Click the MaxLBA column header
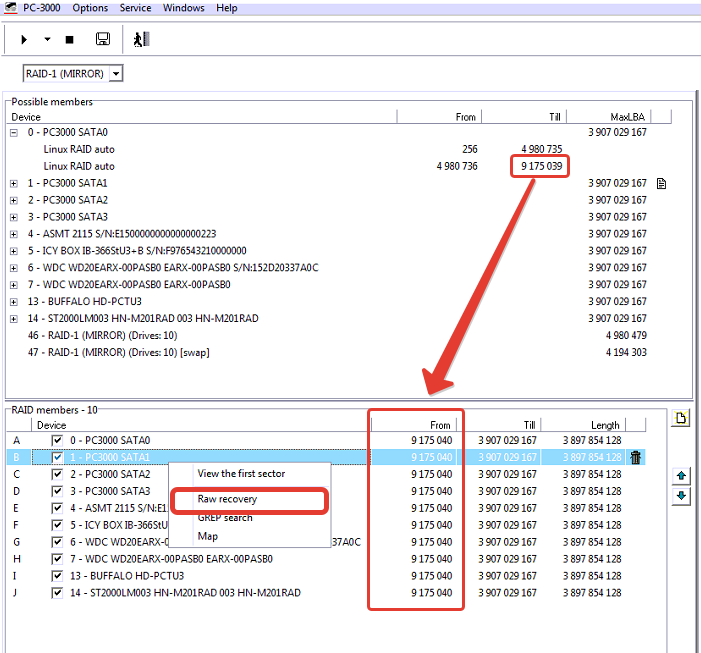Viewport: 701px width, 653px height. (x=609, y=117)
